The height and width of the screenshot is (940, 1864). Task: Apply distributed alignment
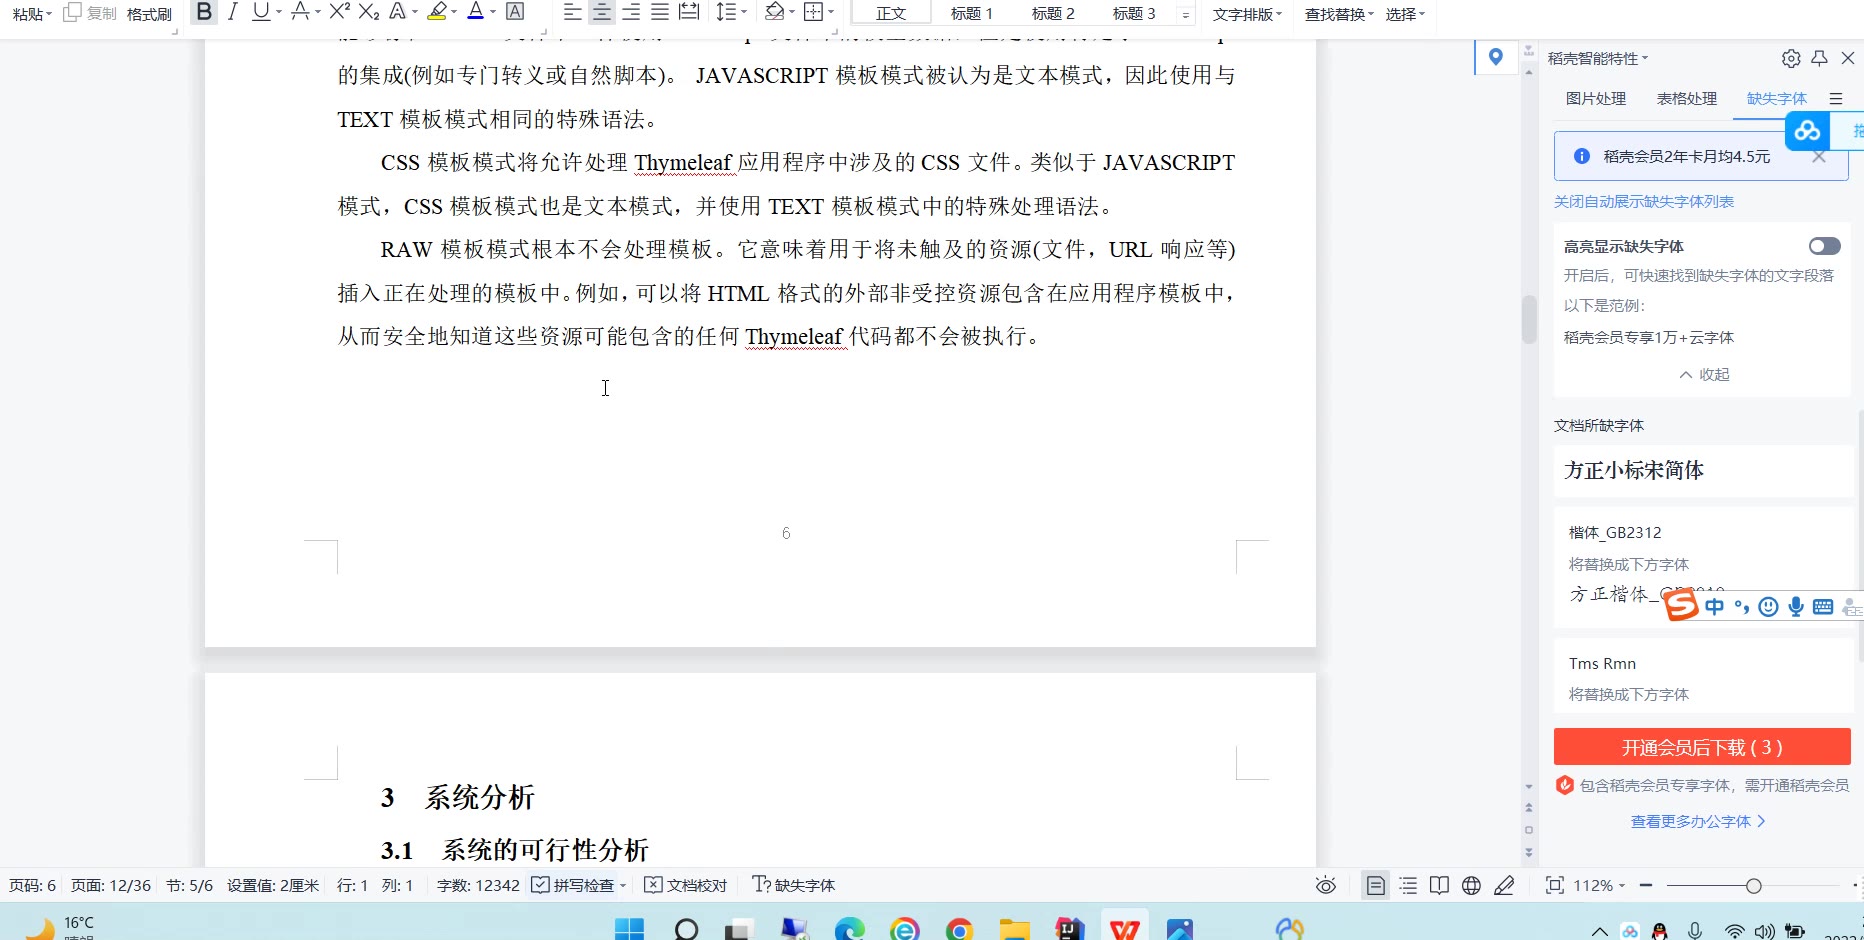pyautogui.click(x=689, y=12)
